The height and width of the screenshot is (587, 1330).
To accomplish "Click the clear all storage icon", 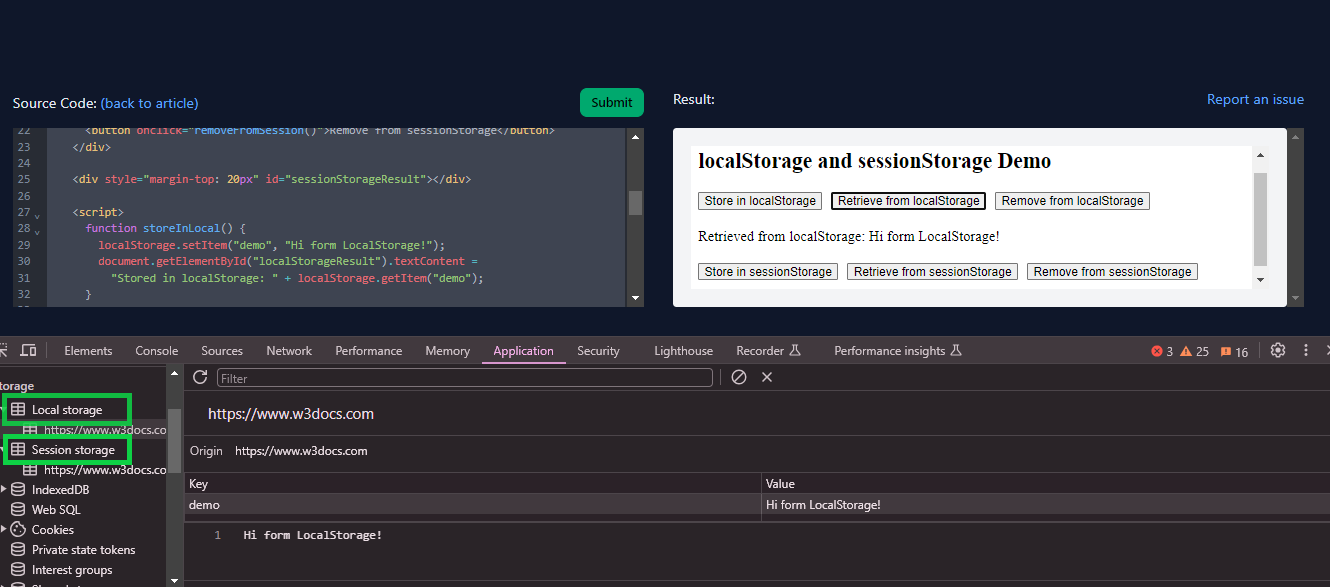I will (739, 377).
